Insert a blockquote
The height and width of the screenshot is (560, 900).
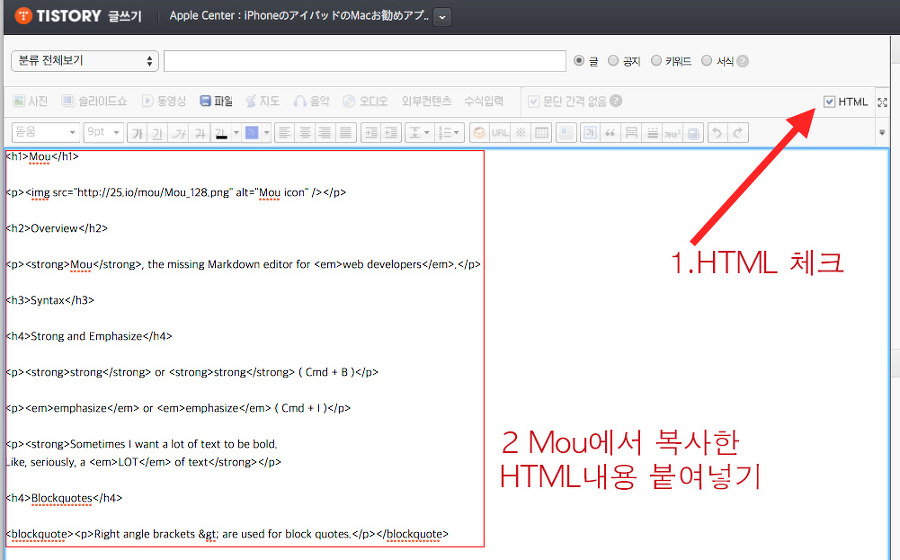coord(610,133)
